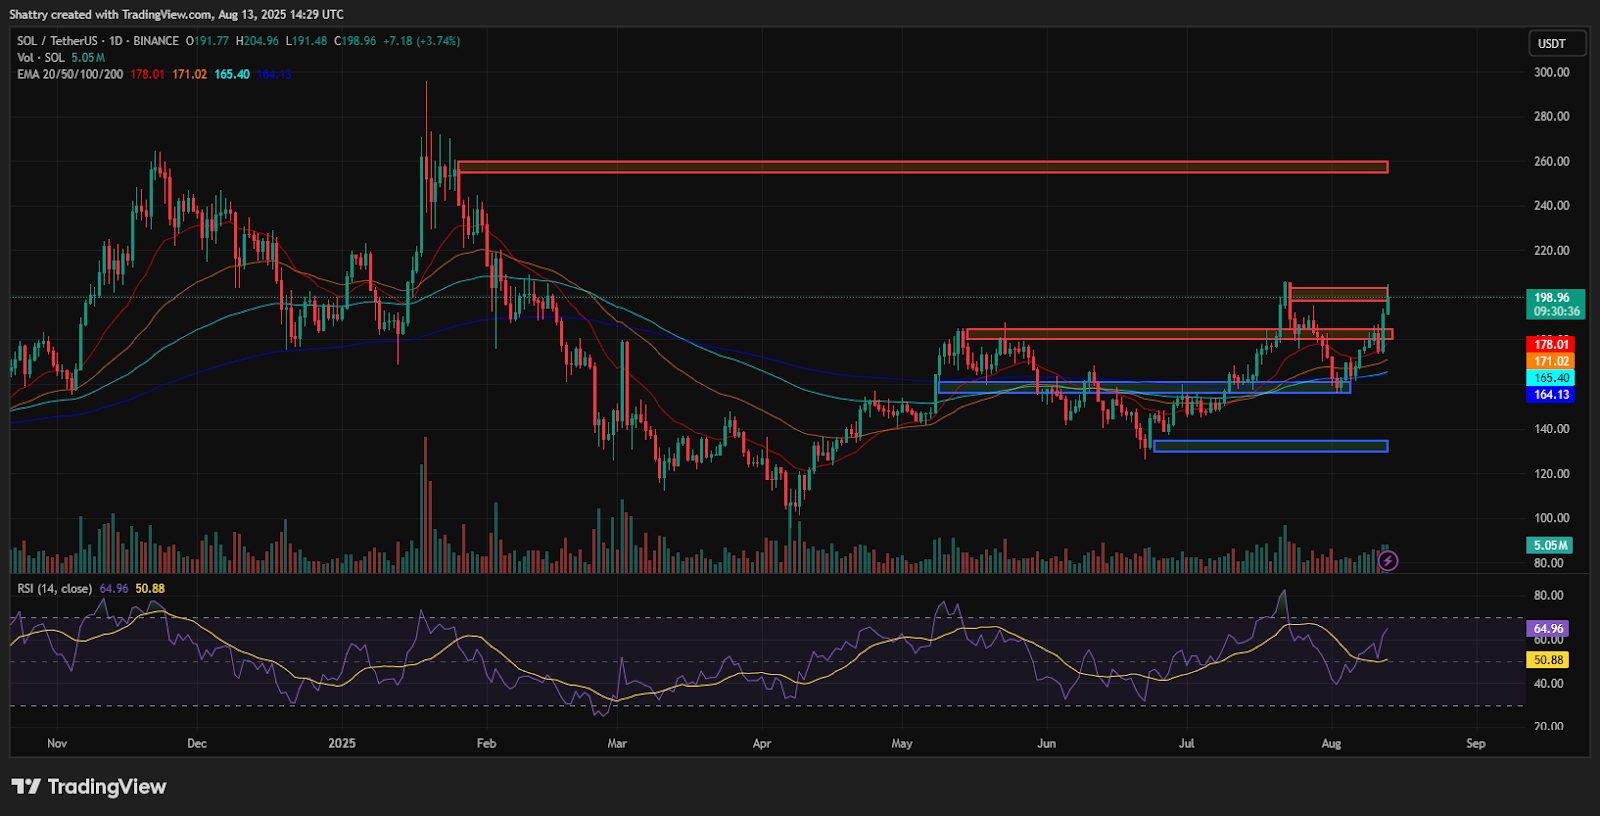Open the USDT currency selector
The width and height of the screenshot is (1600, 816).
1557,43
